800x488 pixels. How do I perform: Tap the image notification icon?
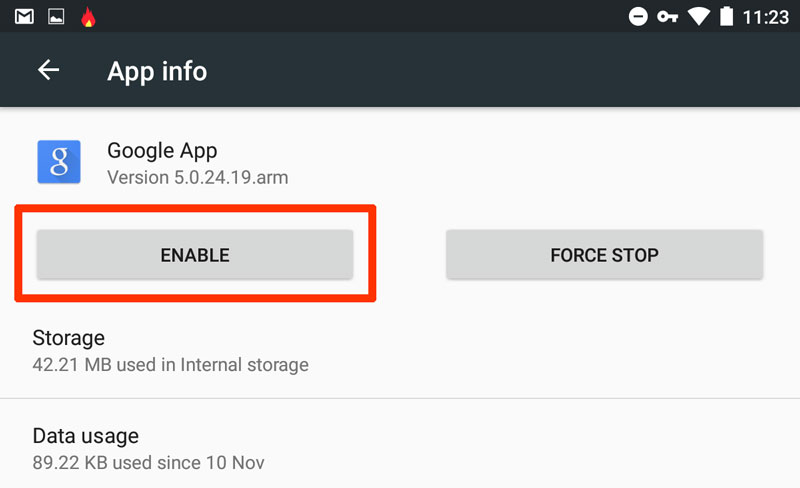[56, 17]
